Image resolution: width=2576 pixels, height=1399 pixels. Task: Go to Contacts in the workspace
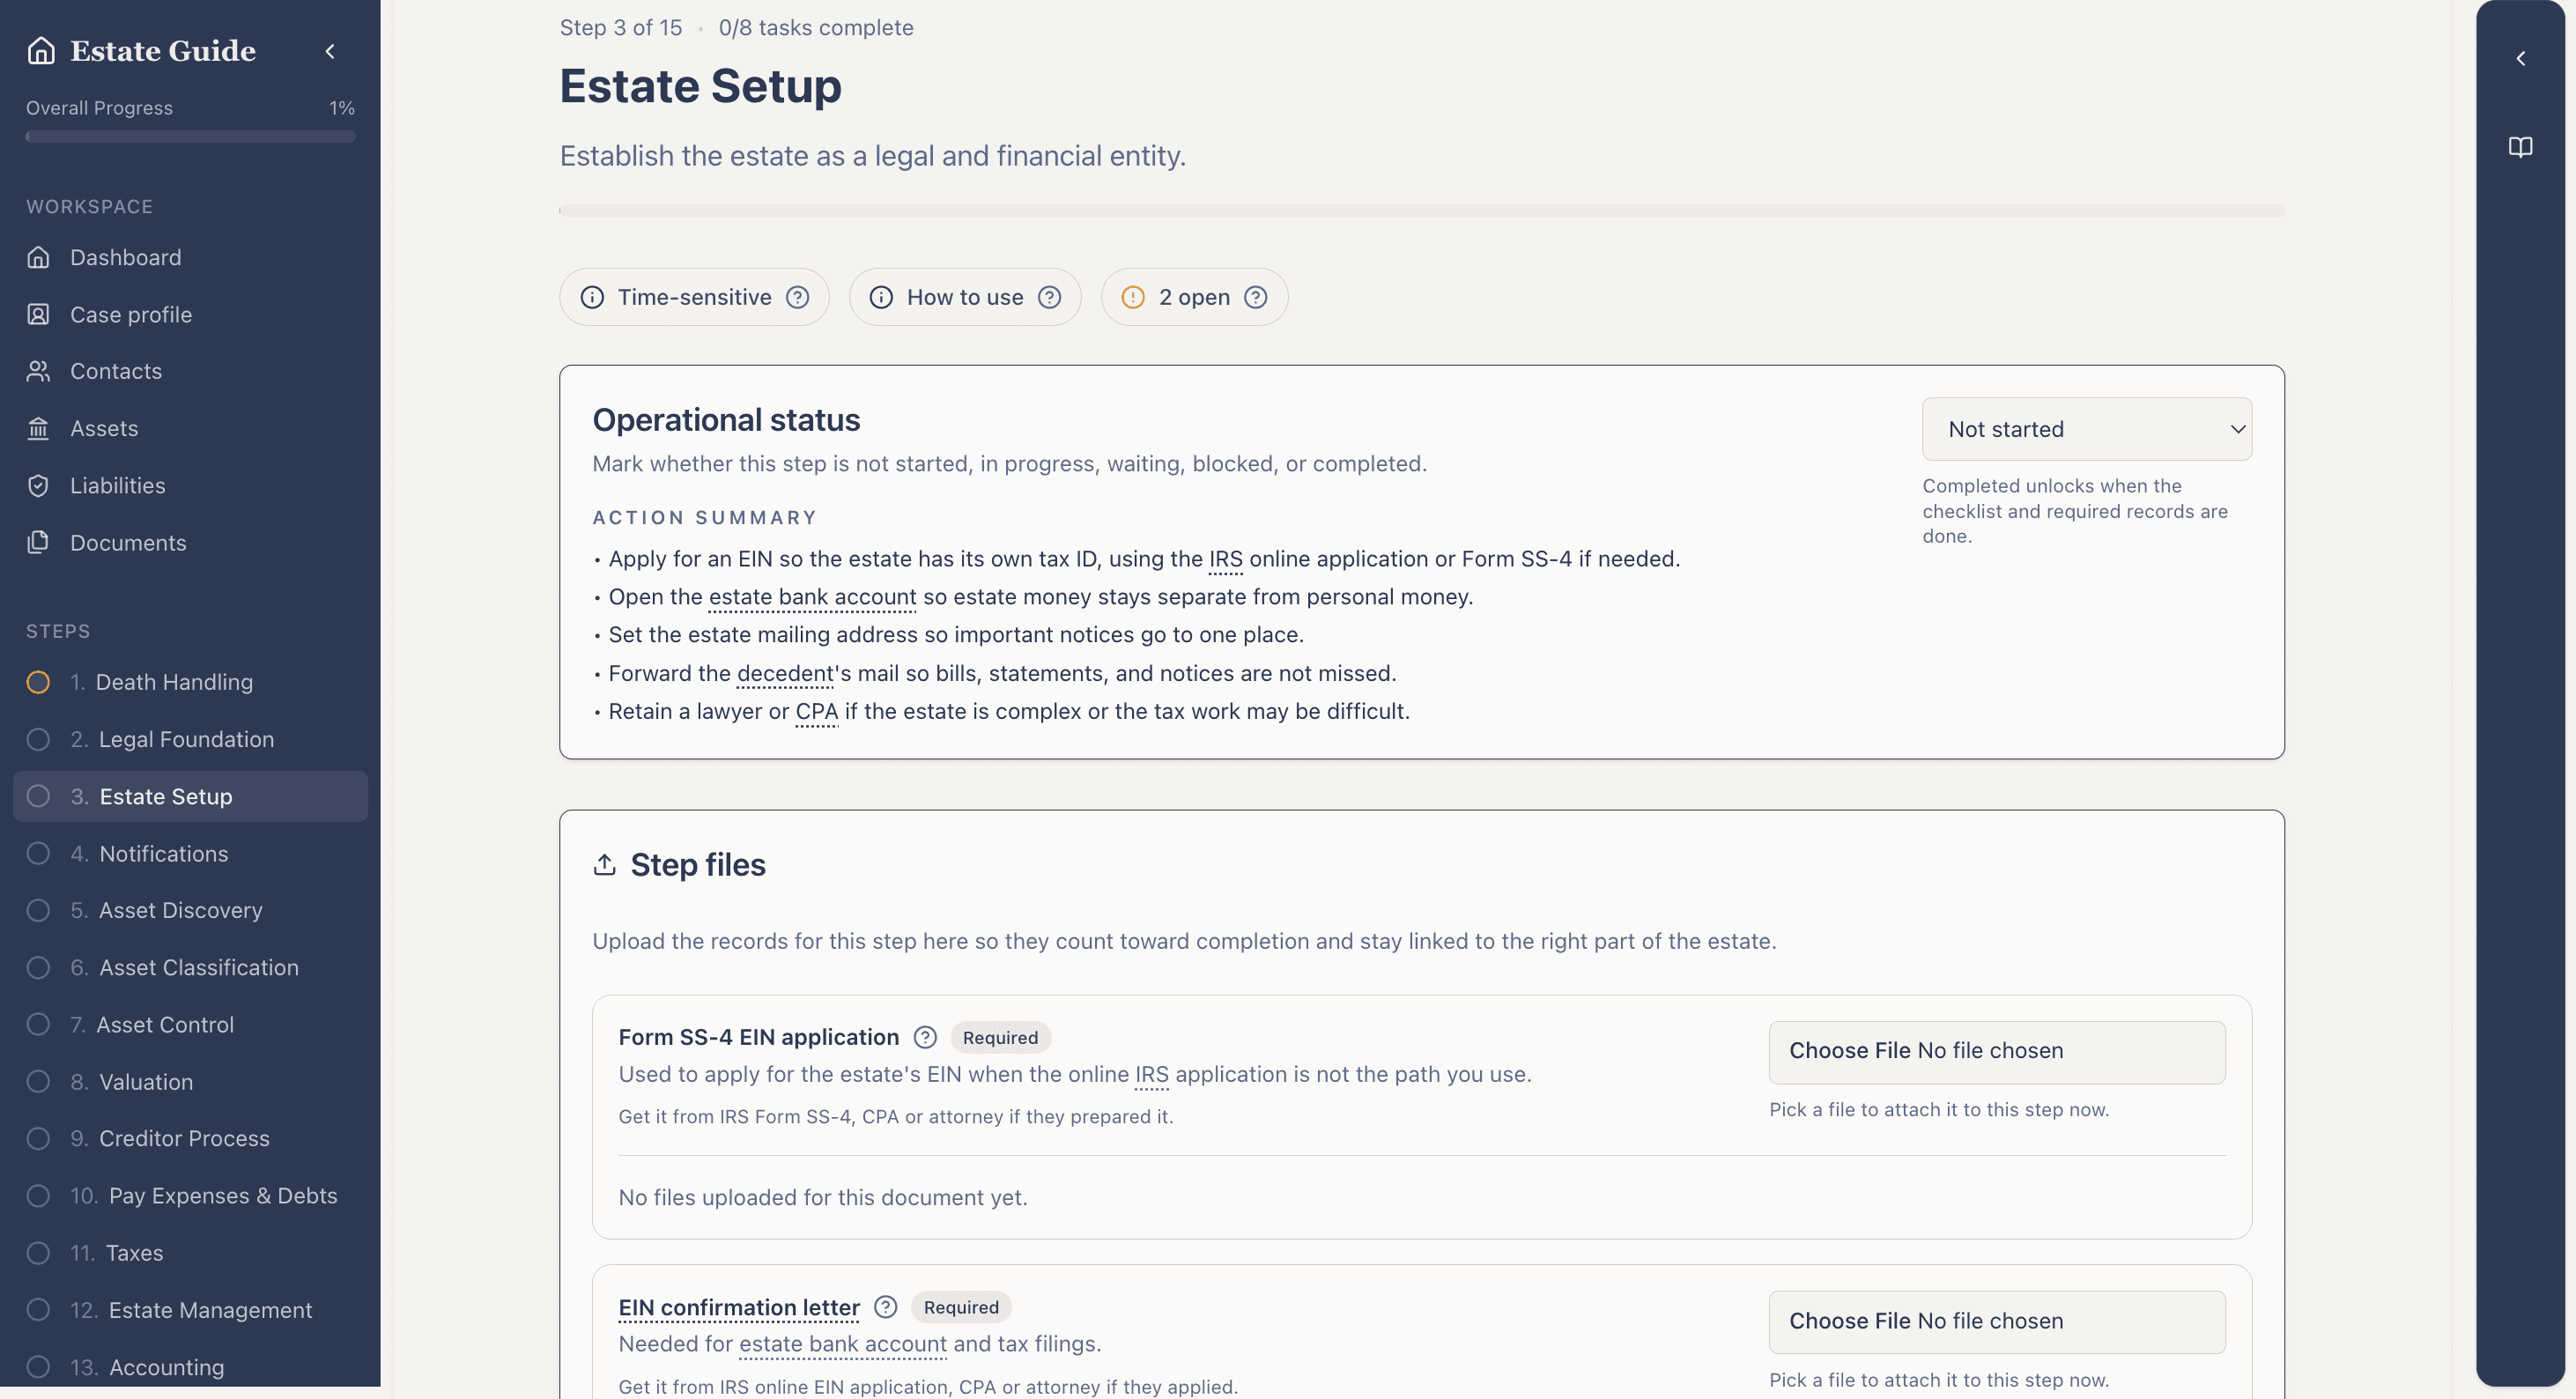coord(190,371)
